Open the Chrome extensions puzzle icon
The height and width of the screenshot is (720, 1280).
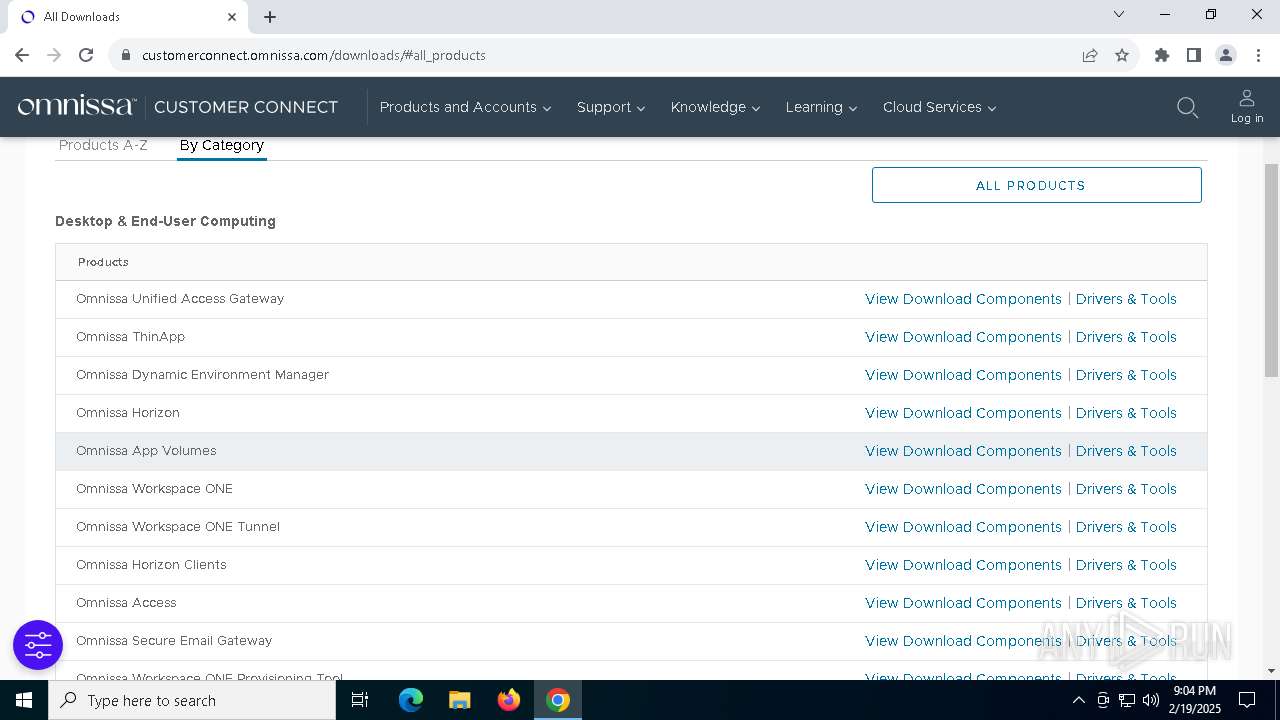1162,55
